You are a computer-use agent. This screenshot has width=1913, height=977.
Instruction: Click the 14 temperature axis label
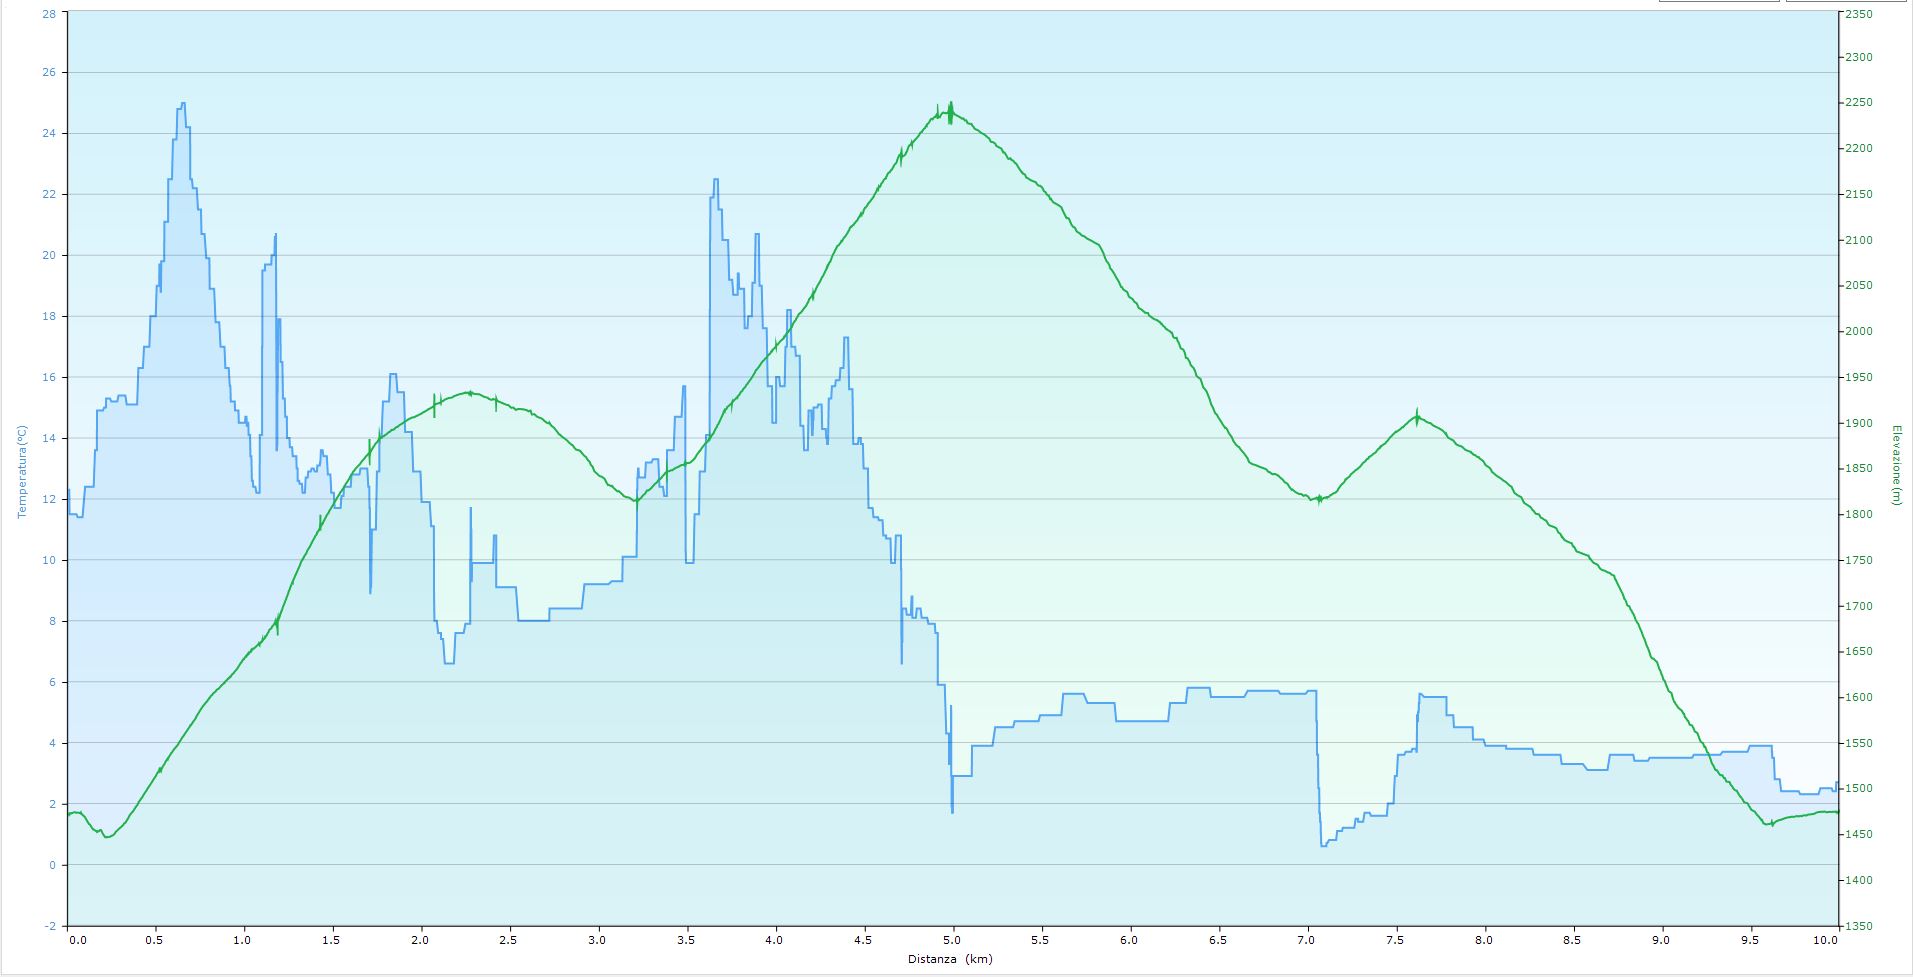point(49,439)
